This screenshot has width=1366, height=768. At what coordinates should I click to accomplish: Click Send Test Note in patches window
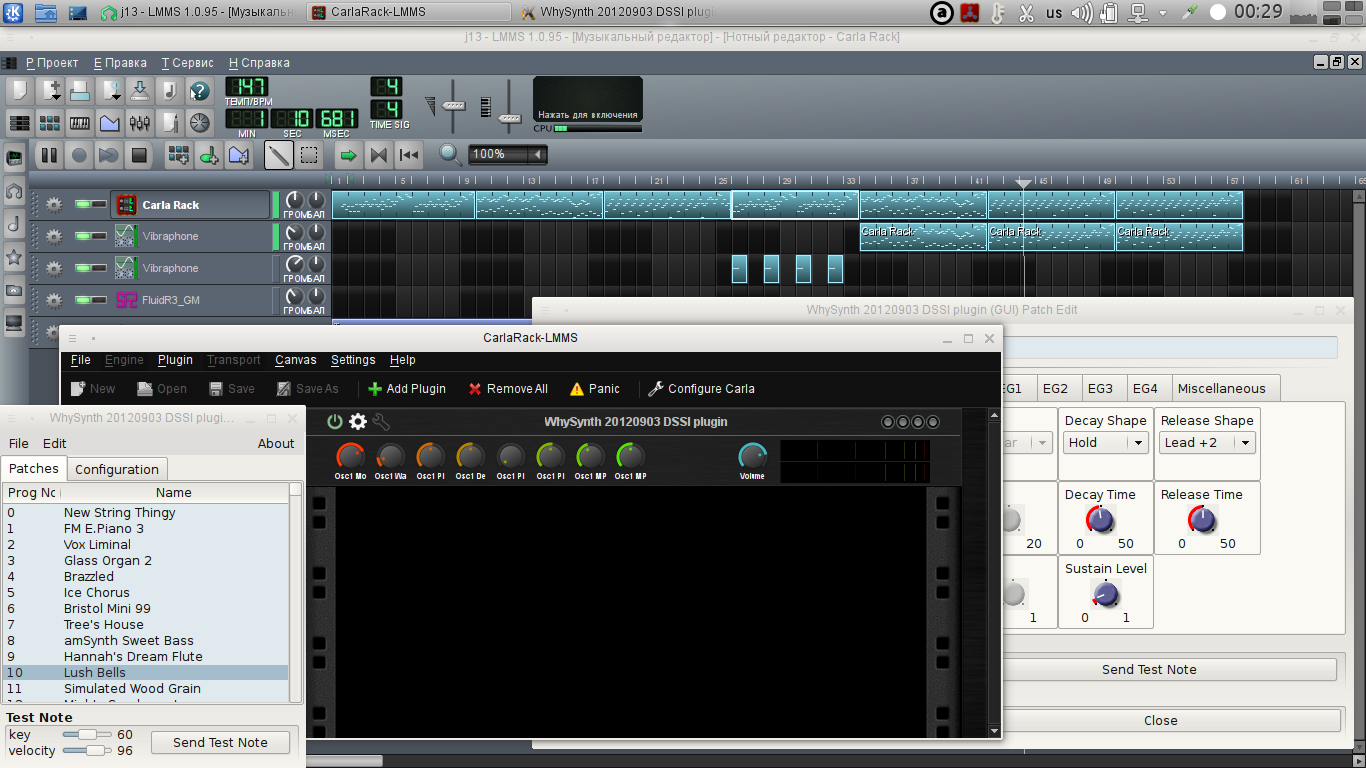(x=220, y=742)
